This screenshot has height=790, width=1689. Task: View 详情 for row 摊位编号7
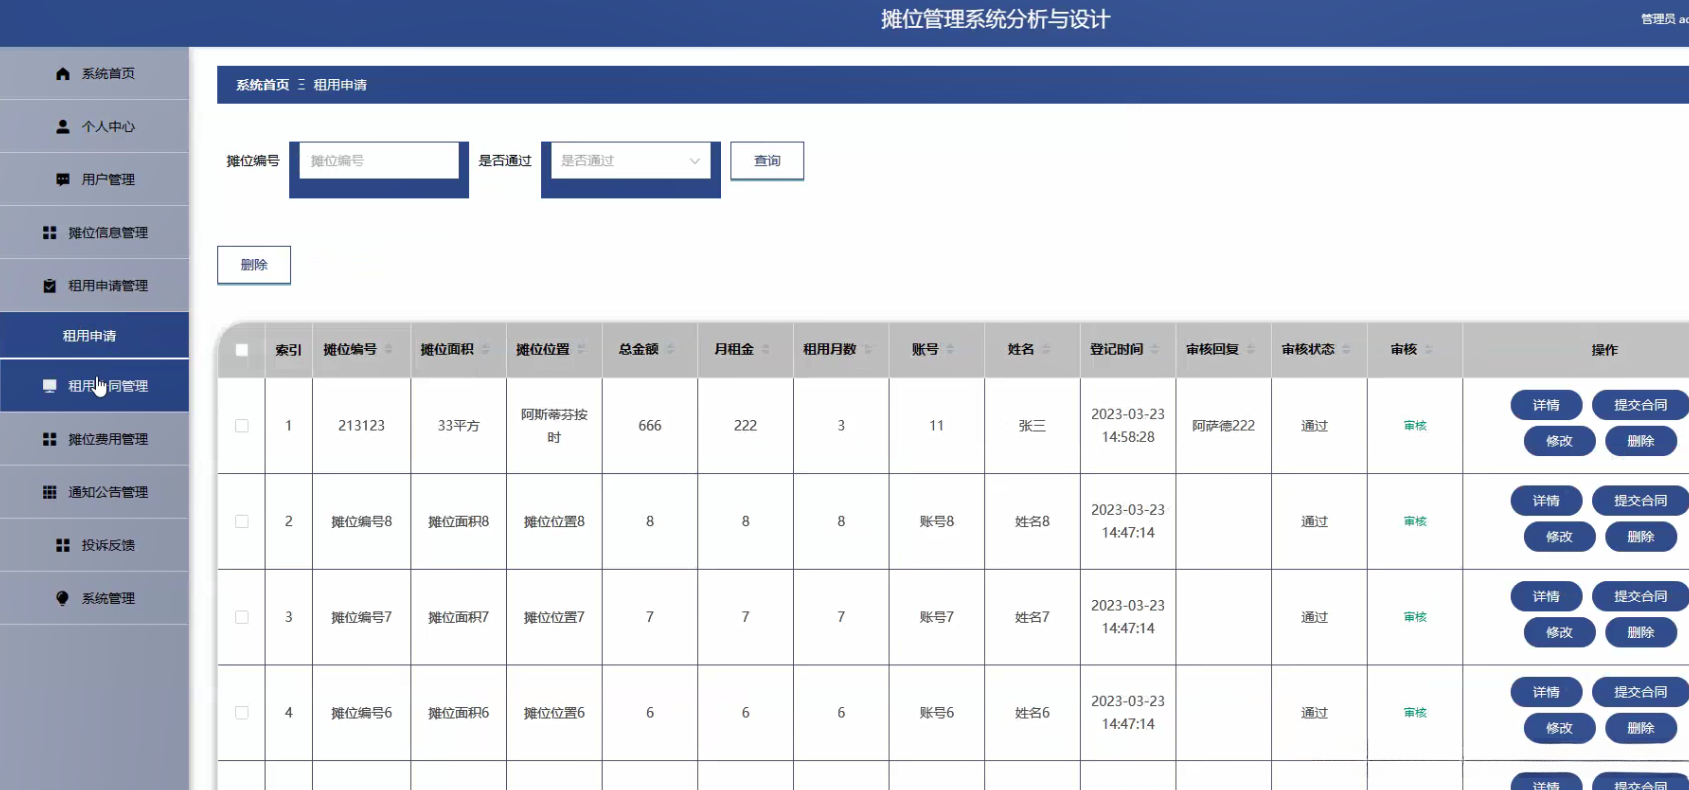1546,597
